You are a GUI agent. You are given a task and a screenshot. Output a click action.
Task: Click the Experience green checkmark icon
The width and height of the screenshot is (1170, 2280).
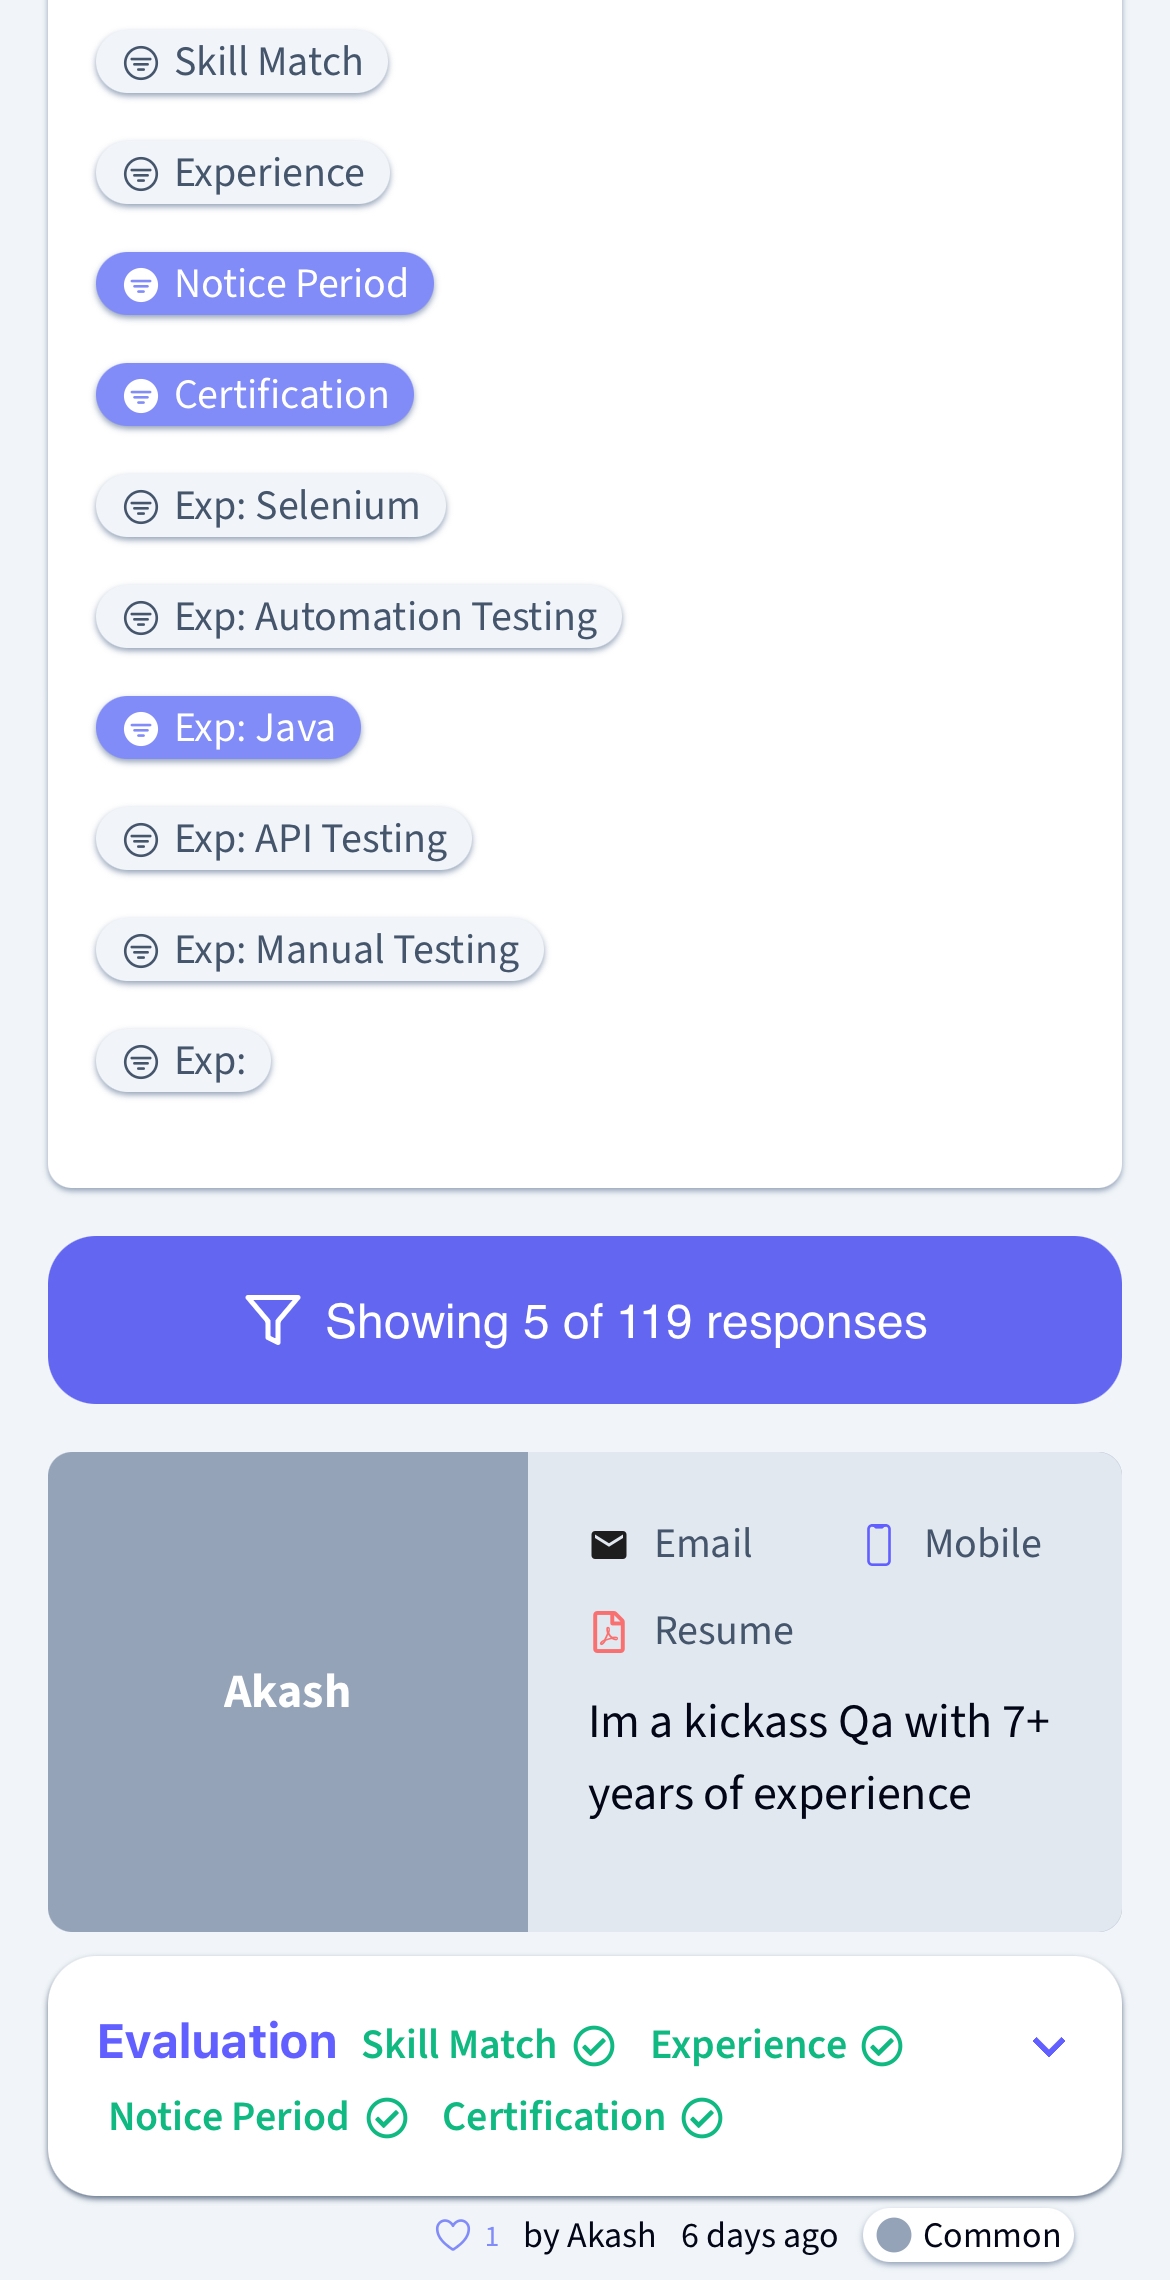(x=883, y=2046)
